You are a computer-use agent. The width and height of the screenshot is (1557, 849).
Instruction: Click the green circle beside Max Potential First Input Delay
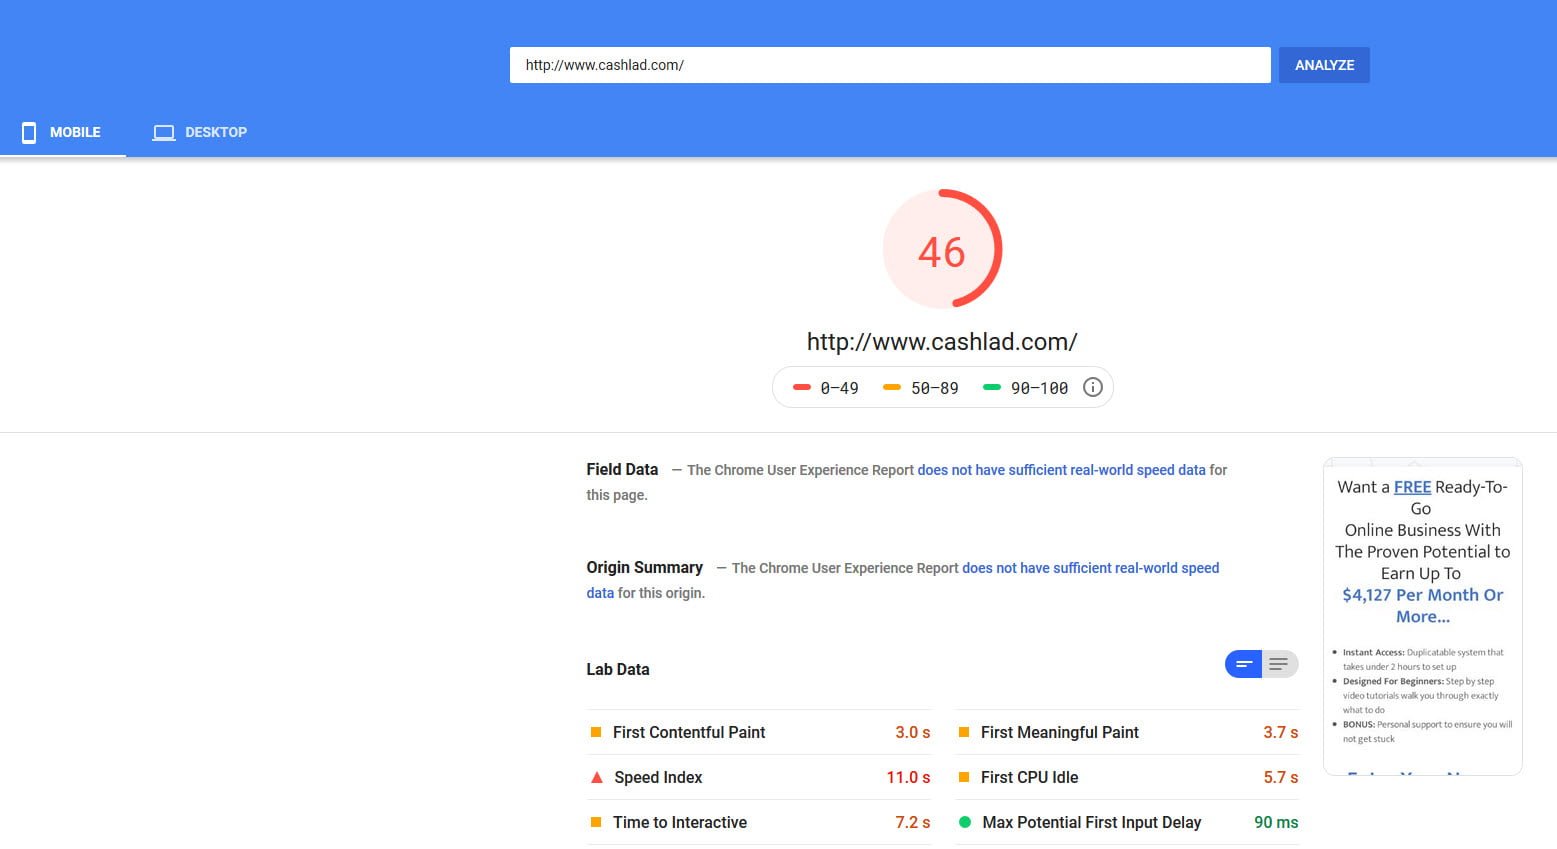click(965, 821)
